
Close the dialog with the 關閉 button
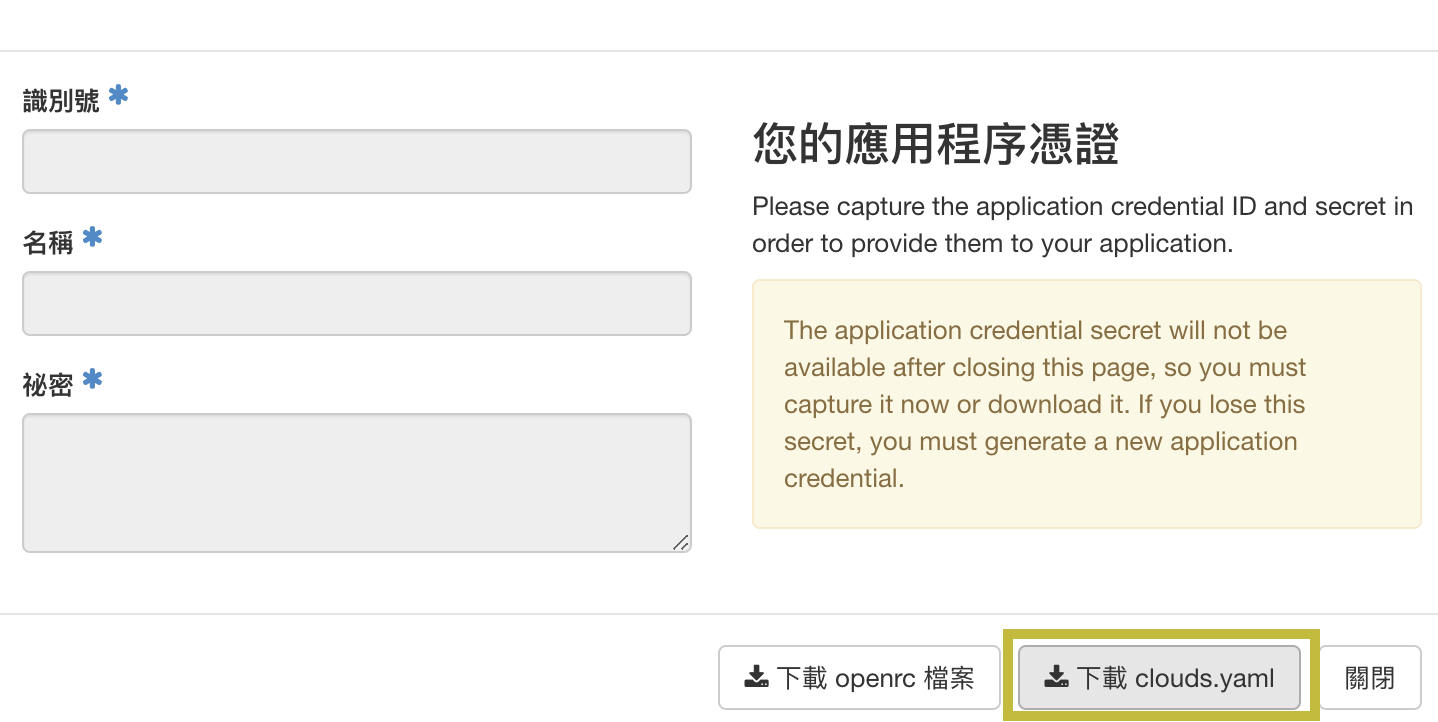pyautogui.click(x=1369, y=678)
